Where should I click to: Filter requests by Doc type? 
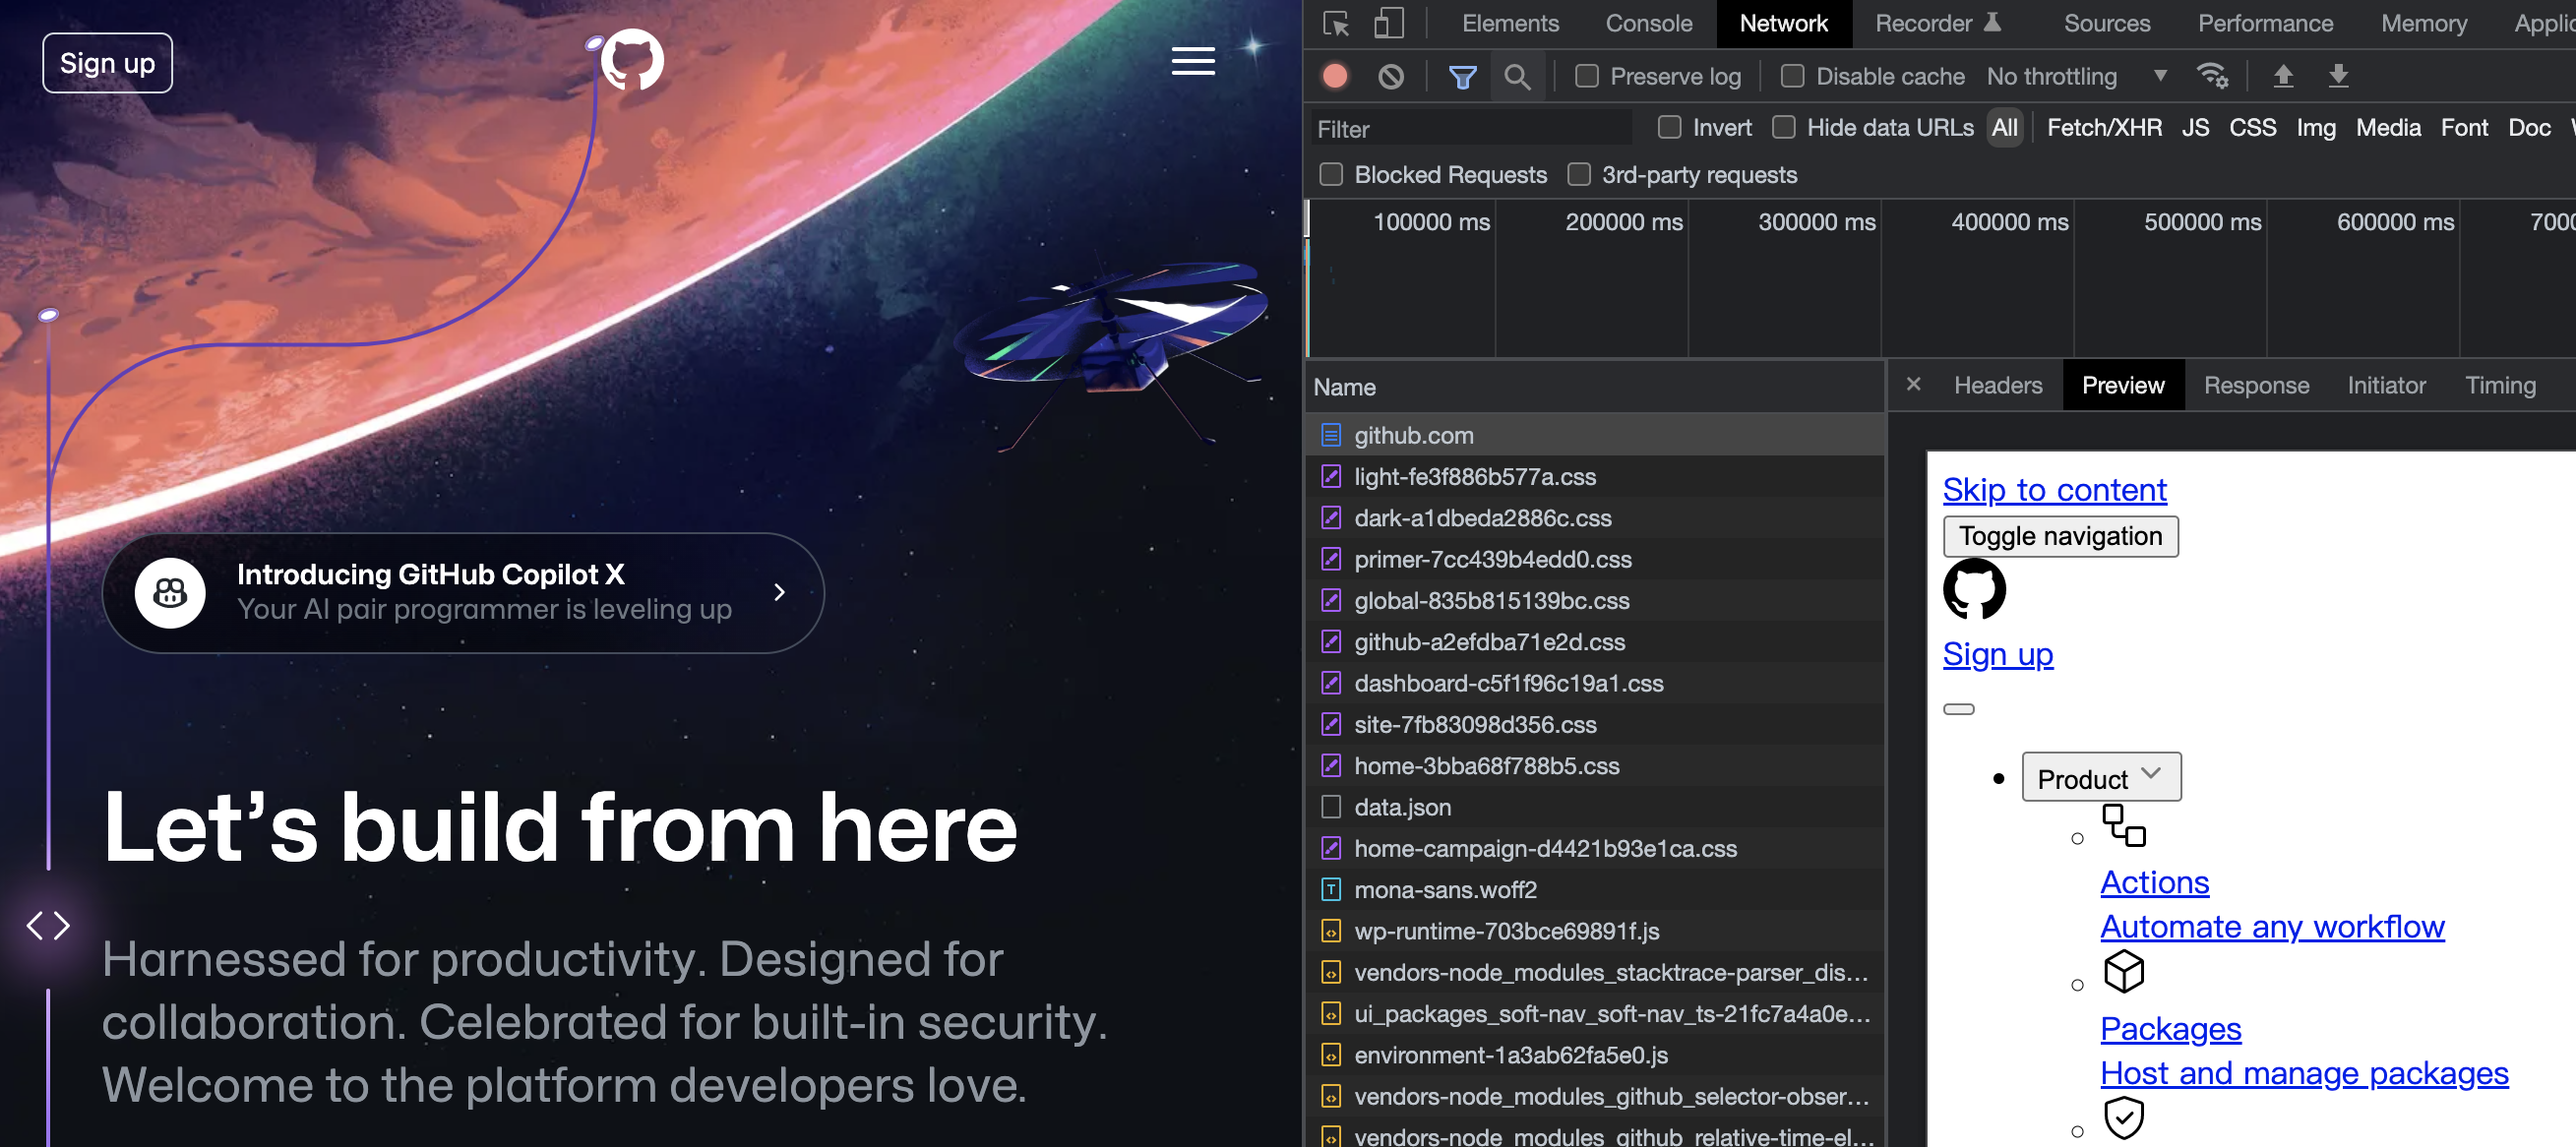pos(2529,128)
